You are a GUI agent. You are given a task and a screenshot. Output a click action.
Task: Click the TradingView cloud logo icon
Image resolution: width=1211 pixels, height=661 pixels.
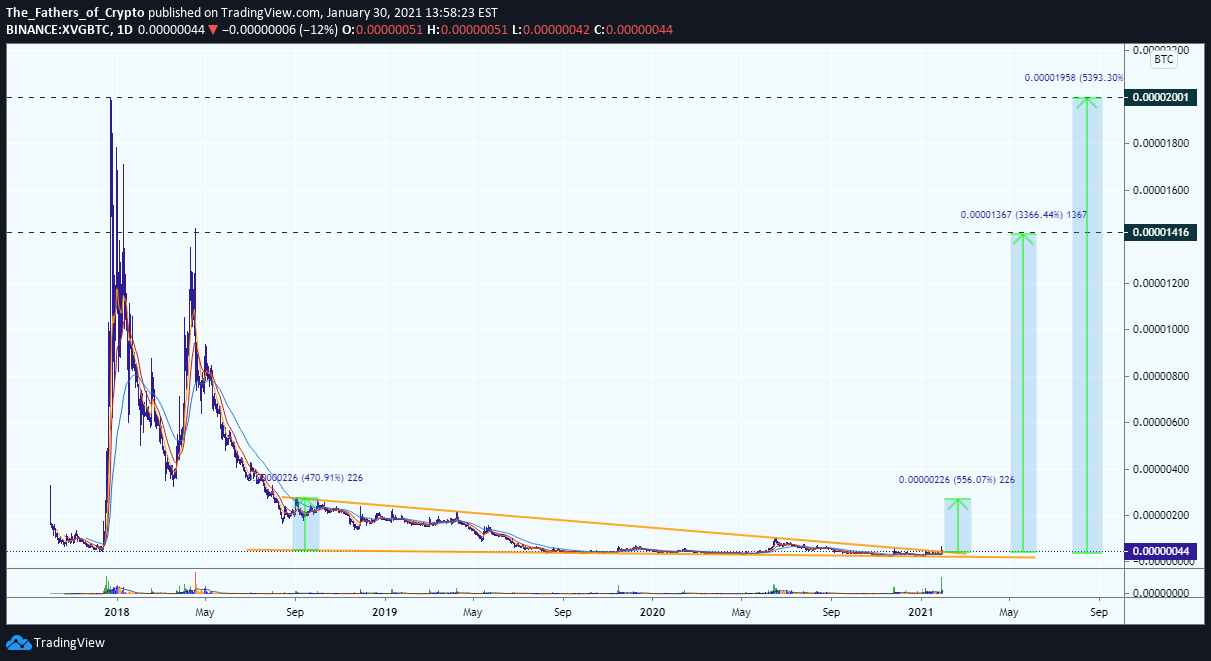click(18, 642)
